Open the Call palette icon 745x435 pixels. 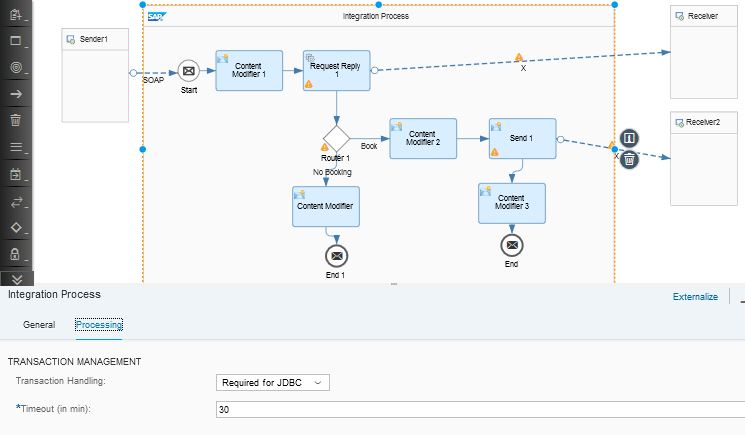click(x=16, y=174)
